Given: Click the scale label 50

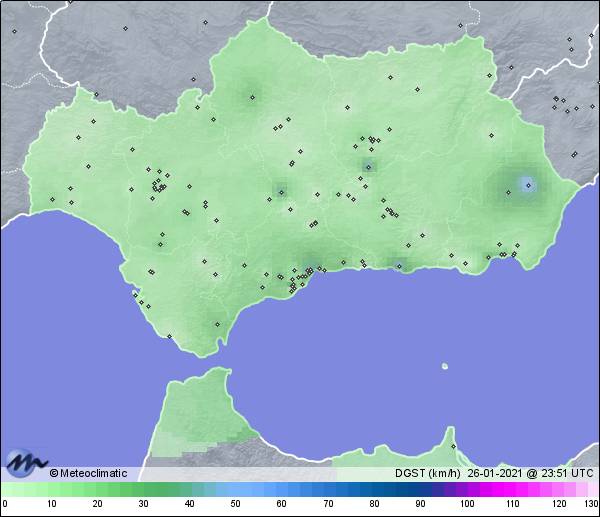Looking at the screenshot, I should click(235, 504).
